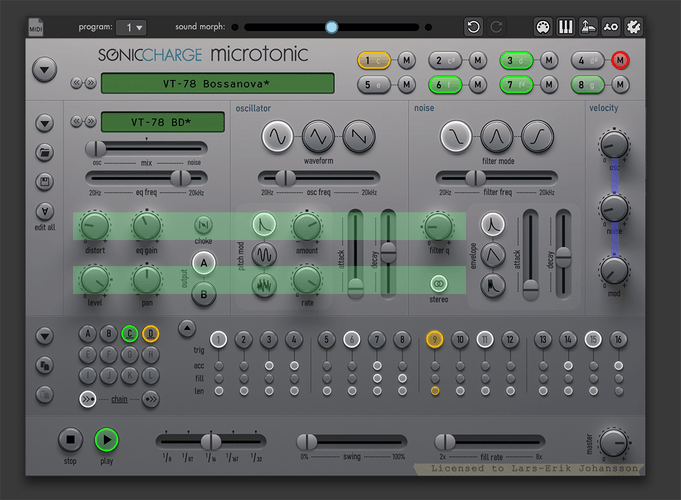Image resolution: width=681 pixels, height=500 pixels.
Task: Click the VT-78 BD patch name display
Action: click(x=163, y=122)
